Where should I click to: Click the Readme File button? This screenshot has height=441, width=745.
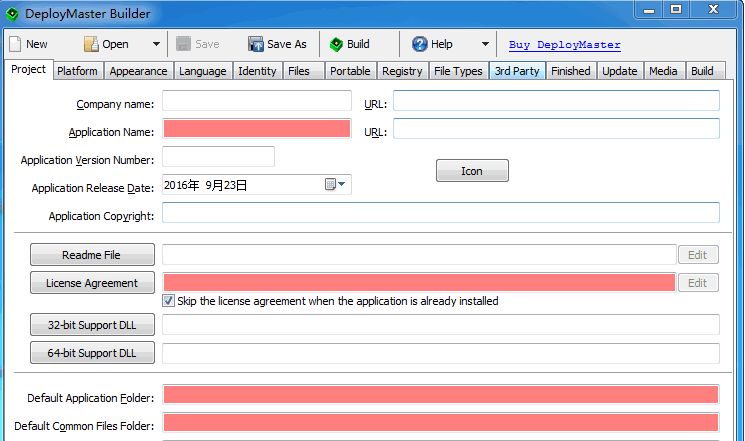92,255
